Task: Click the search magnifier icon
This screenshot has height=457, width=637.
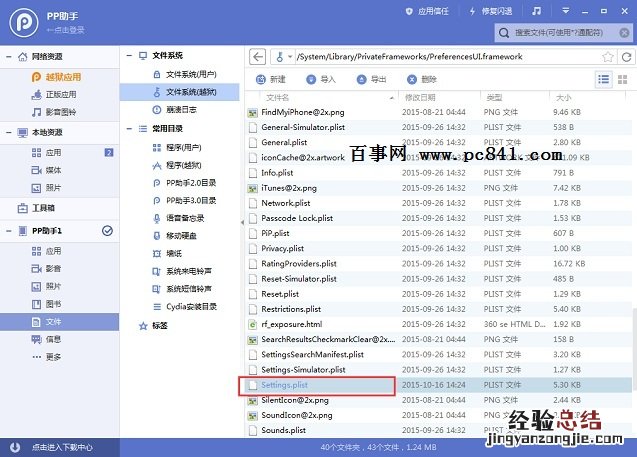Action: point(504,32)
